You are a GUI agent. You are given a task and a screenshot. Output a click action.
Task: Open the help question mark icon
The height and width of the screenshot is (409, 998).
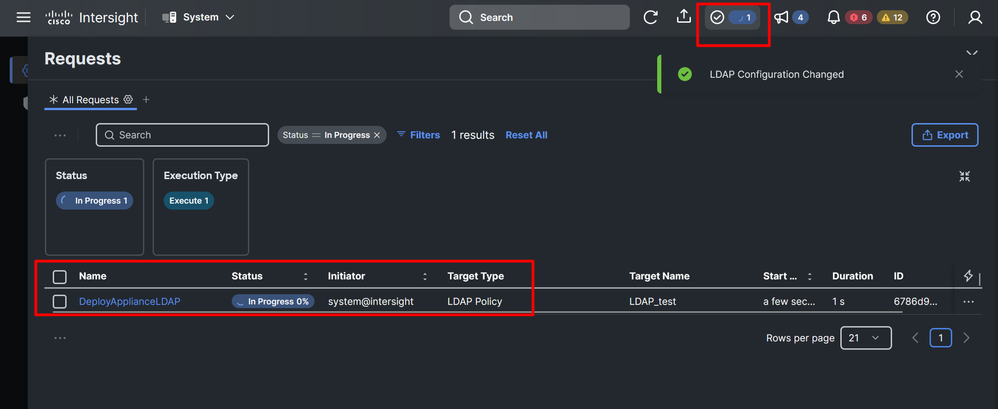click(x=933, y=17)
